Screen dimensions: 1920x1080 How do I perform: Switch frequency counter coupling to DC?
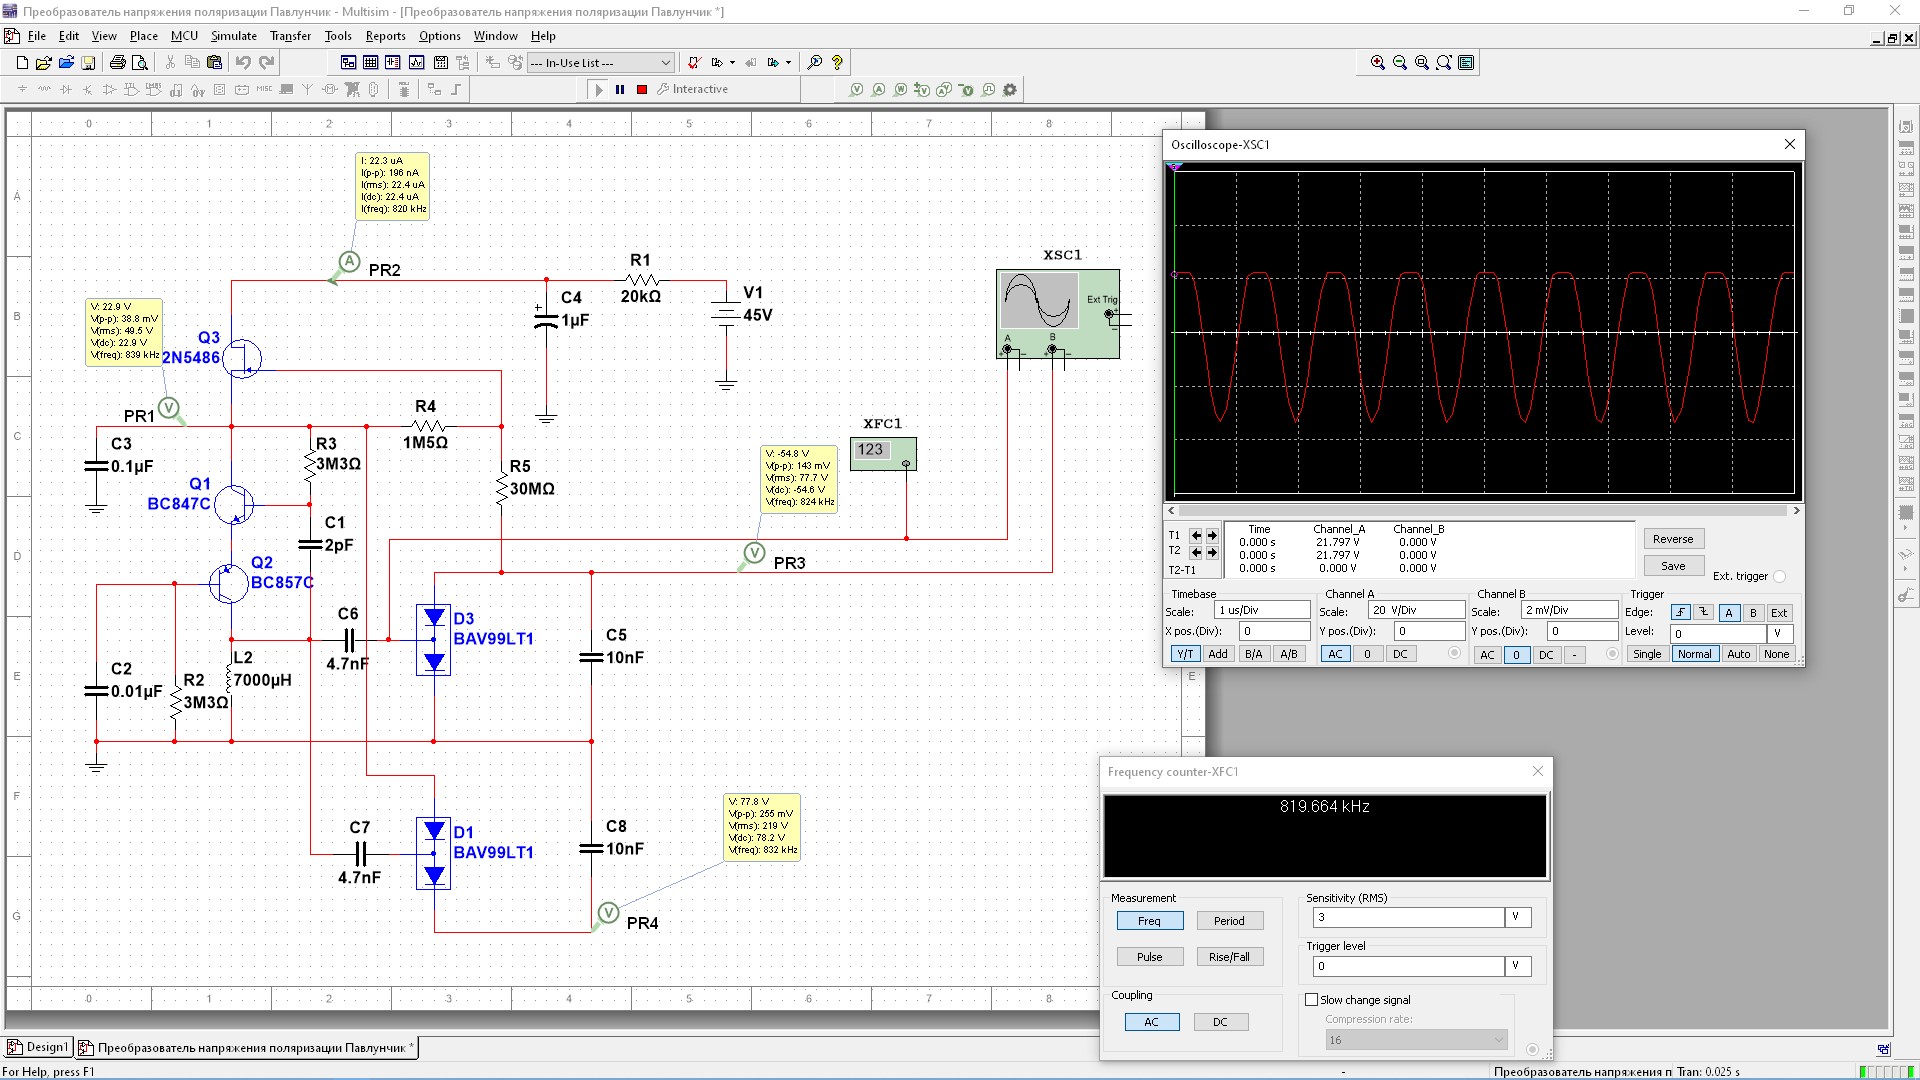[1220, 1022]
